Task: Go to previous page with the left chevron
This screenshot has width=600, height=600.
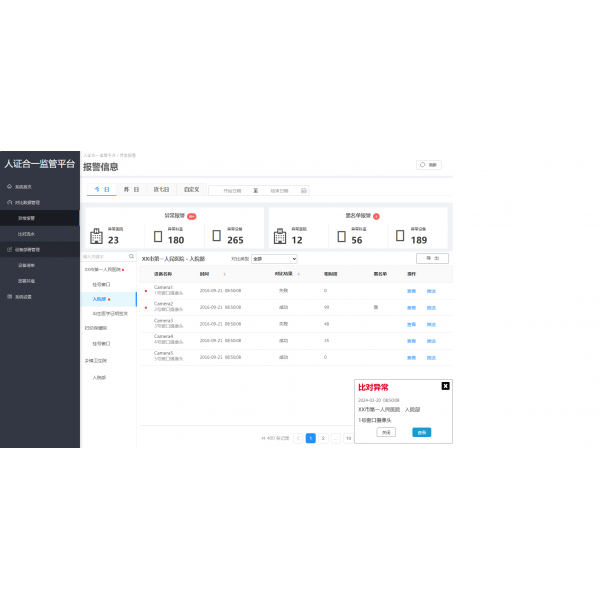Action: pyautogui.click(x=298, y=438)
